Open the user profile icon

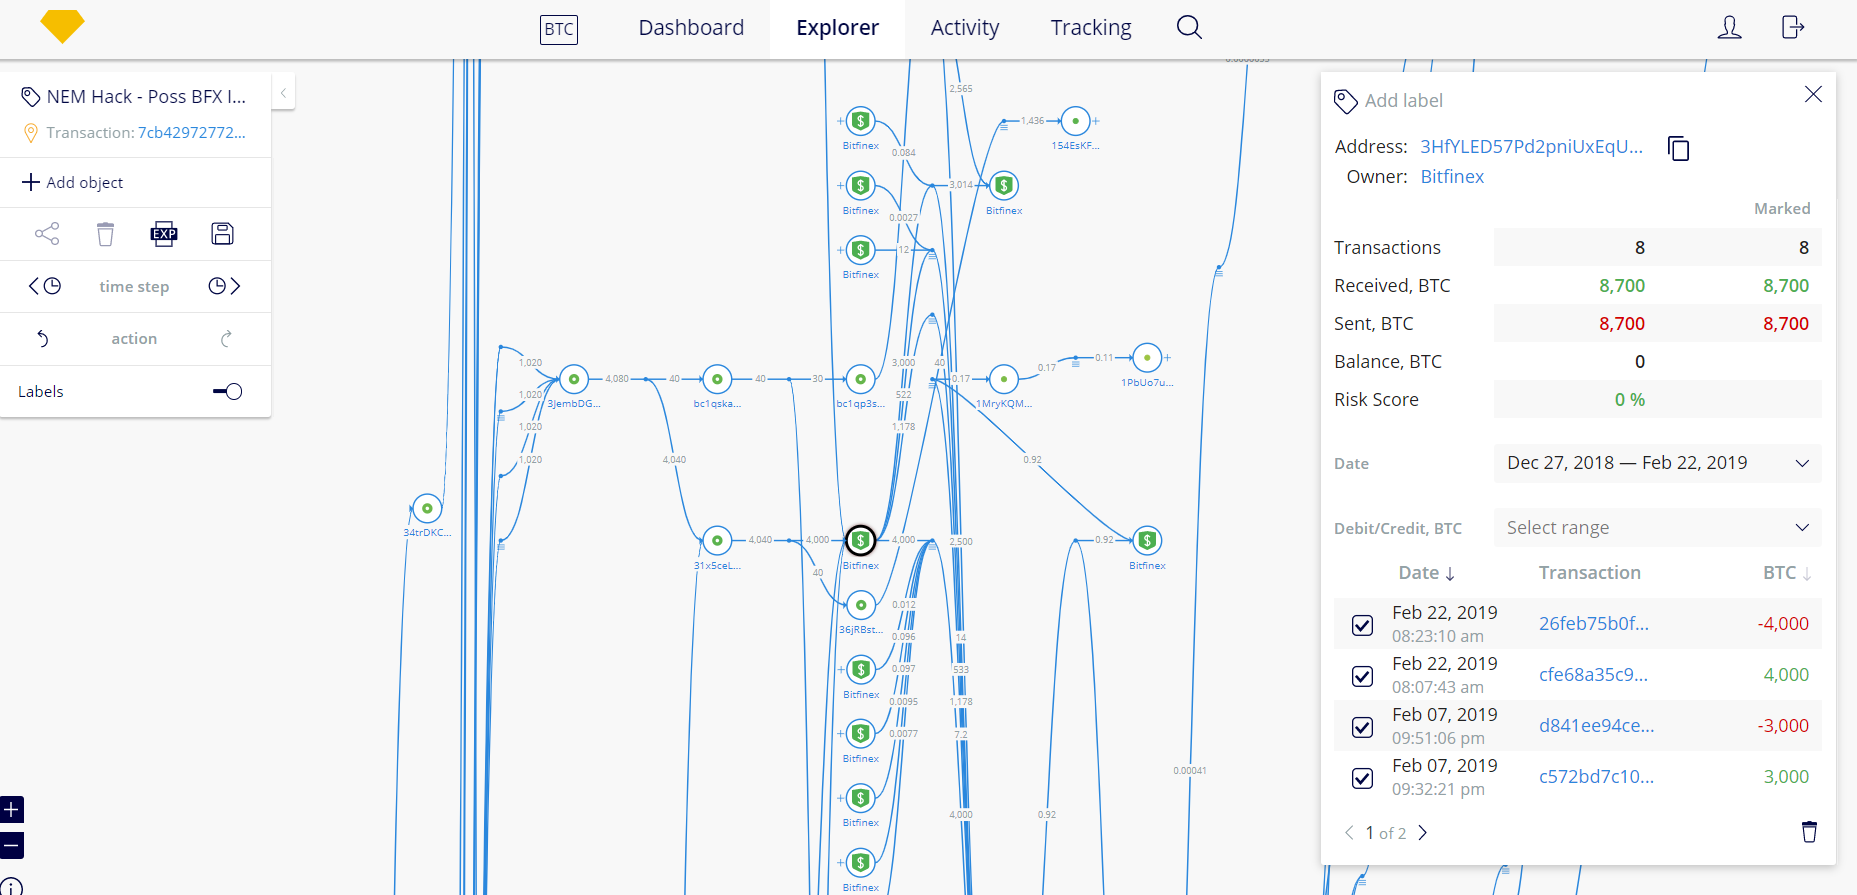click(1729, 27)
